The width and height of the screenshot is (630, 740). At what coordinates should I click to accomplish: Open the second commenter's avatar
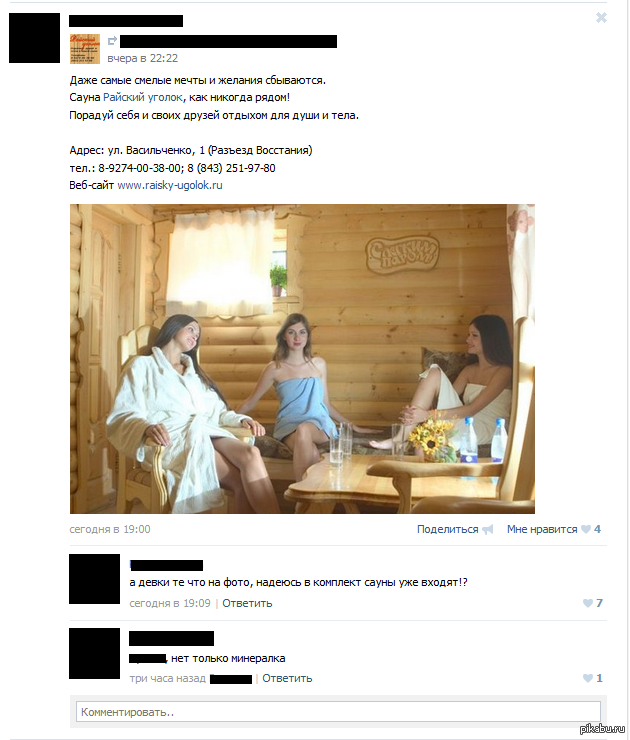pyautogui.click(x=94, y=653)
